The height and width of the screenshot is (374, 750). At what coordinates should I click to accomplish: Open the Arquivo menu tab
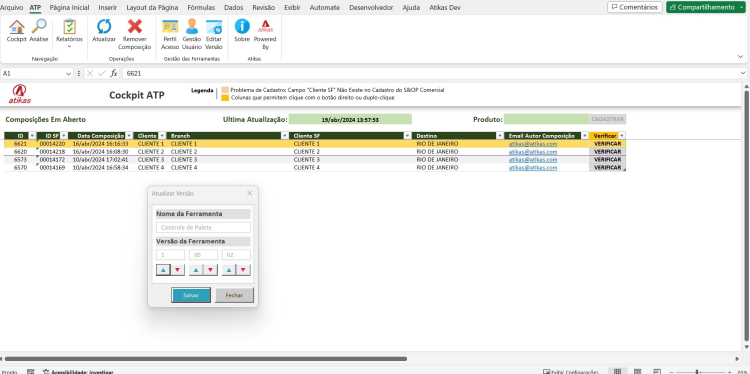coord(11,8)
